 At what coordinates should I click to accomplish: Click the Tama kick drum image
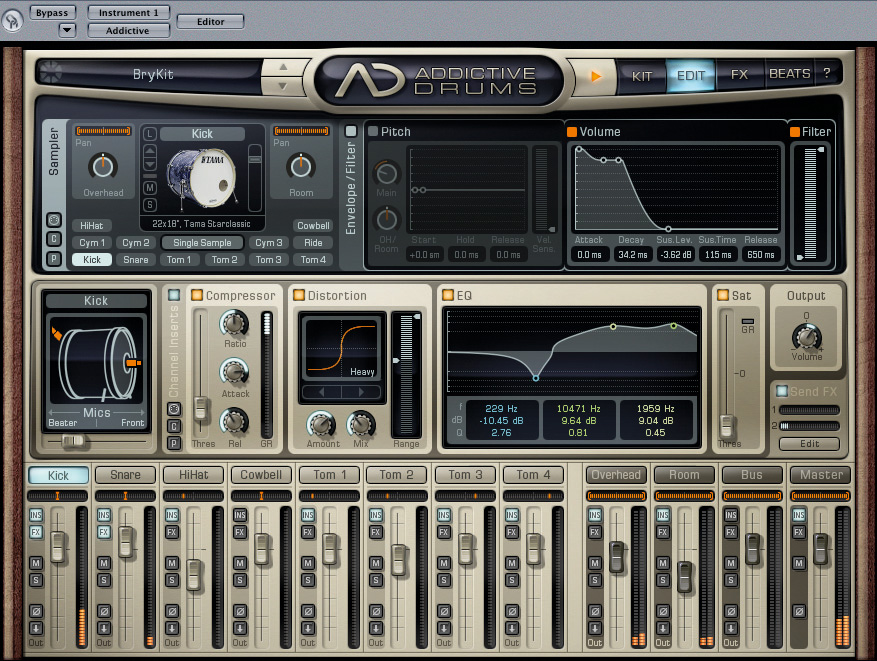[202, 177]
